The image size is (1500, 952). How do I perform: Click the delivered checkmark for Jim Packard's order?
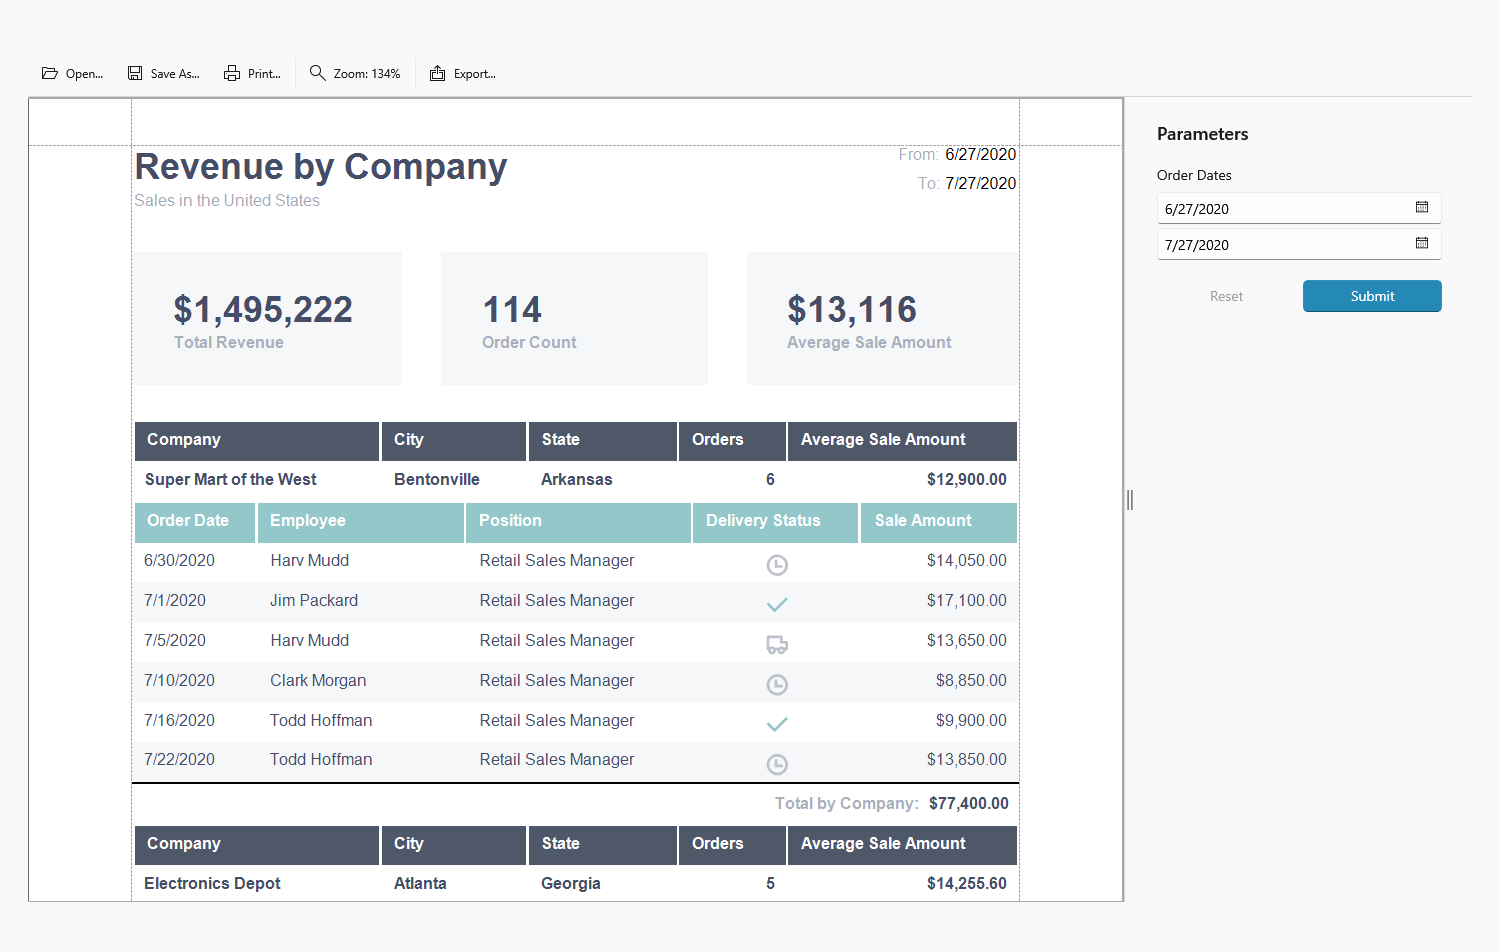(x=777, y=604)
